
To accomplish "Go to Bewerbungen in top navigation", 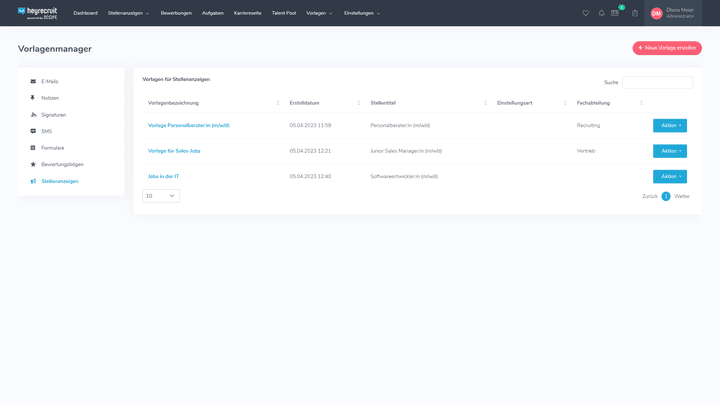I will [x=176, y=13].
